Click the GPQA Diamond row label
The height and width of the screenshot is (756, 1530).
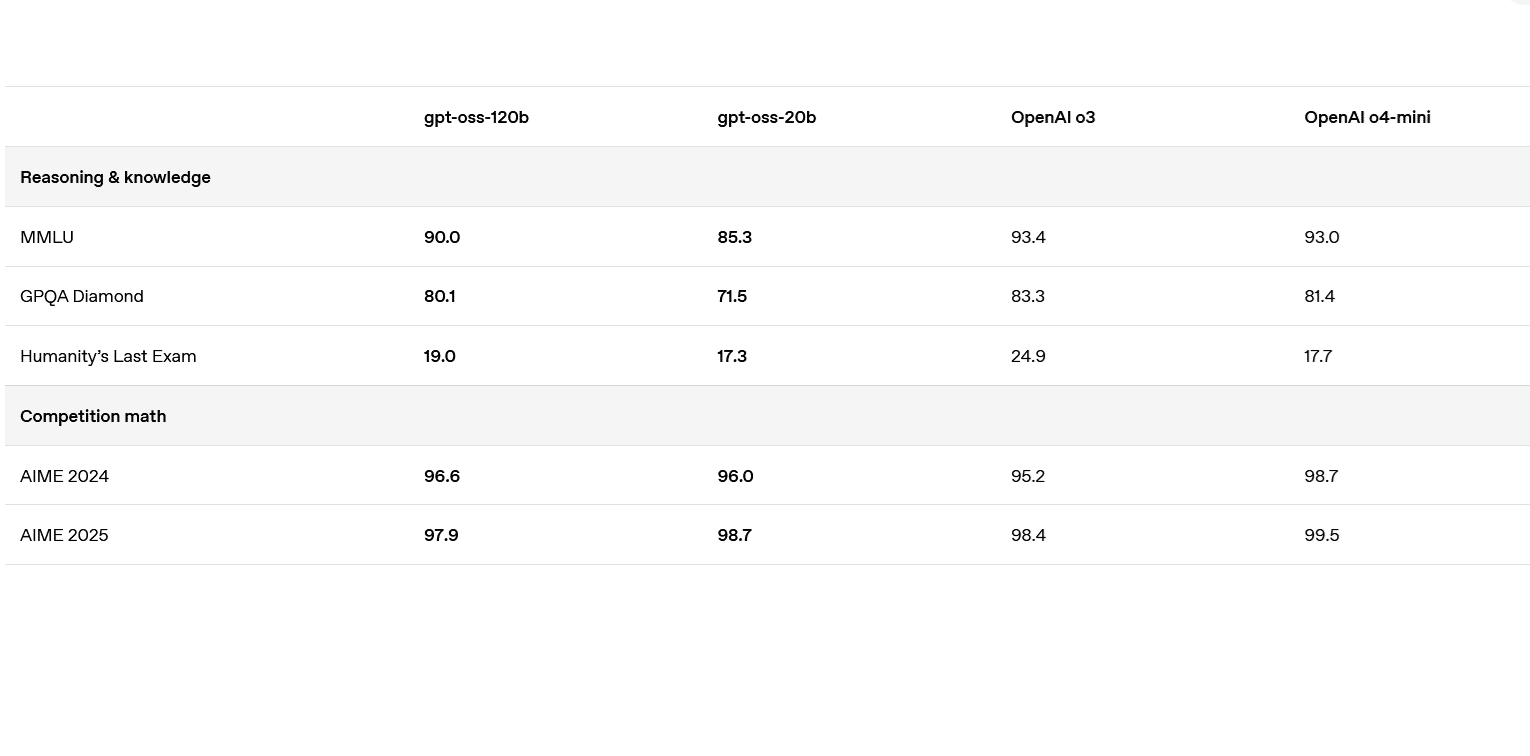click(82, 296)
